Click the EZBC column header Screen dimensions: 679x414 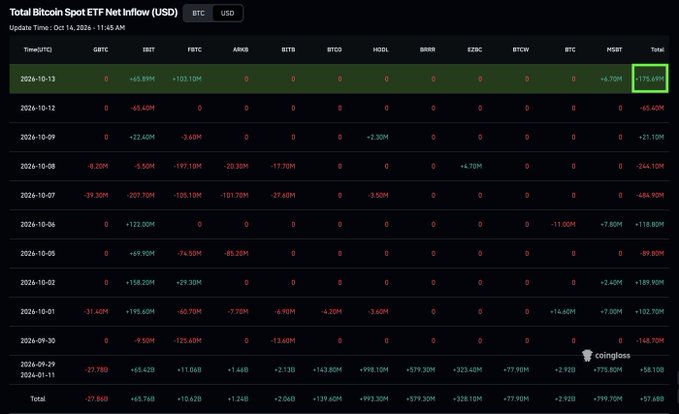coord(475,49)
